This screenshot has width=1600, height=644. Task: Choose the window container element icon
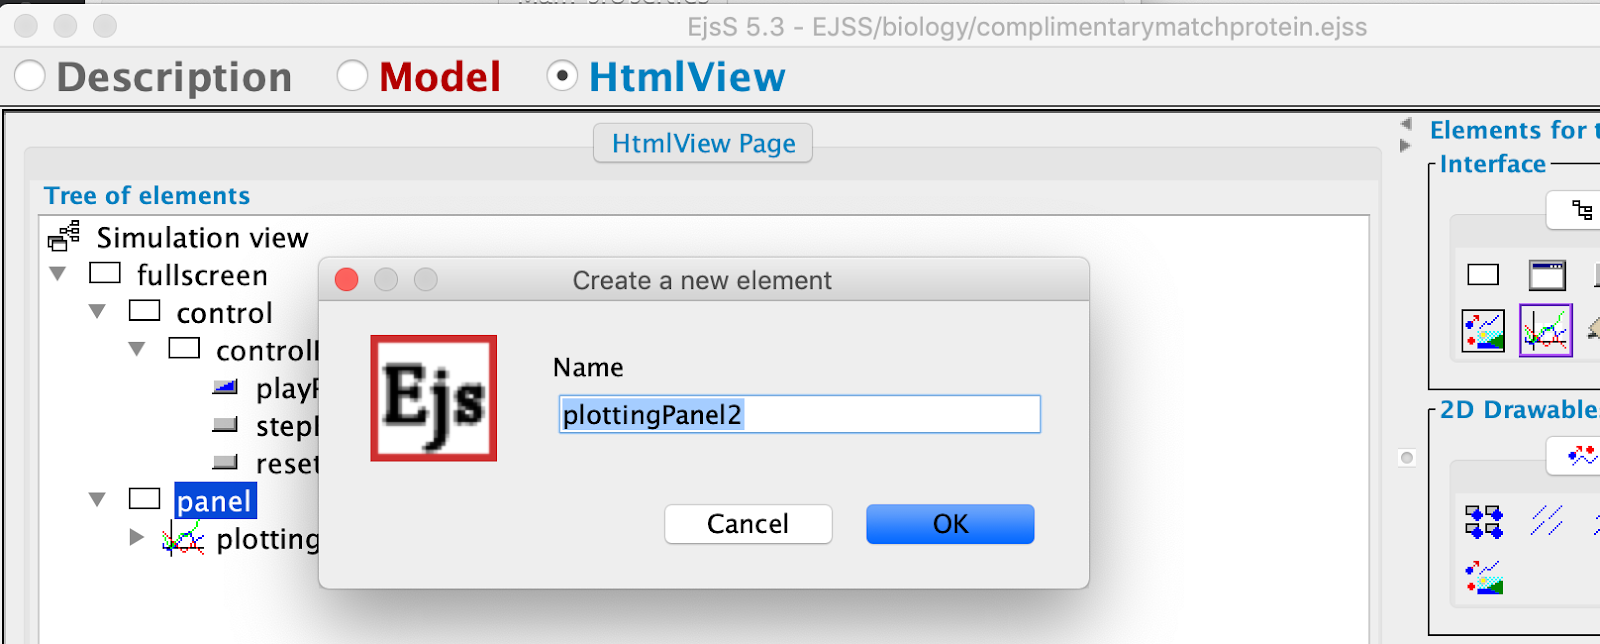1547,275
